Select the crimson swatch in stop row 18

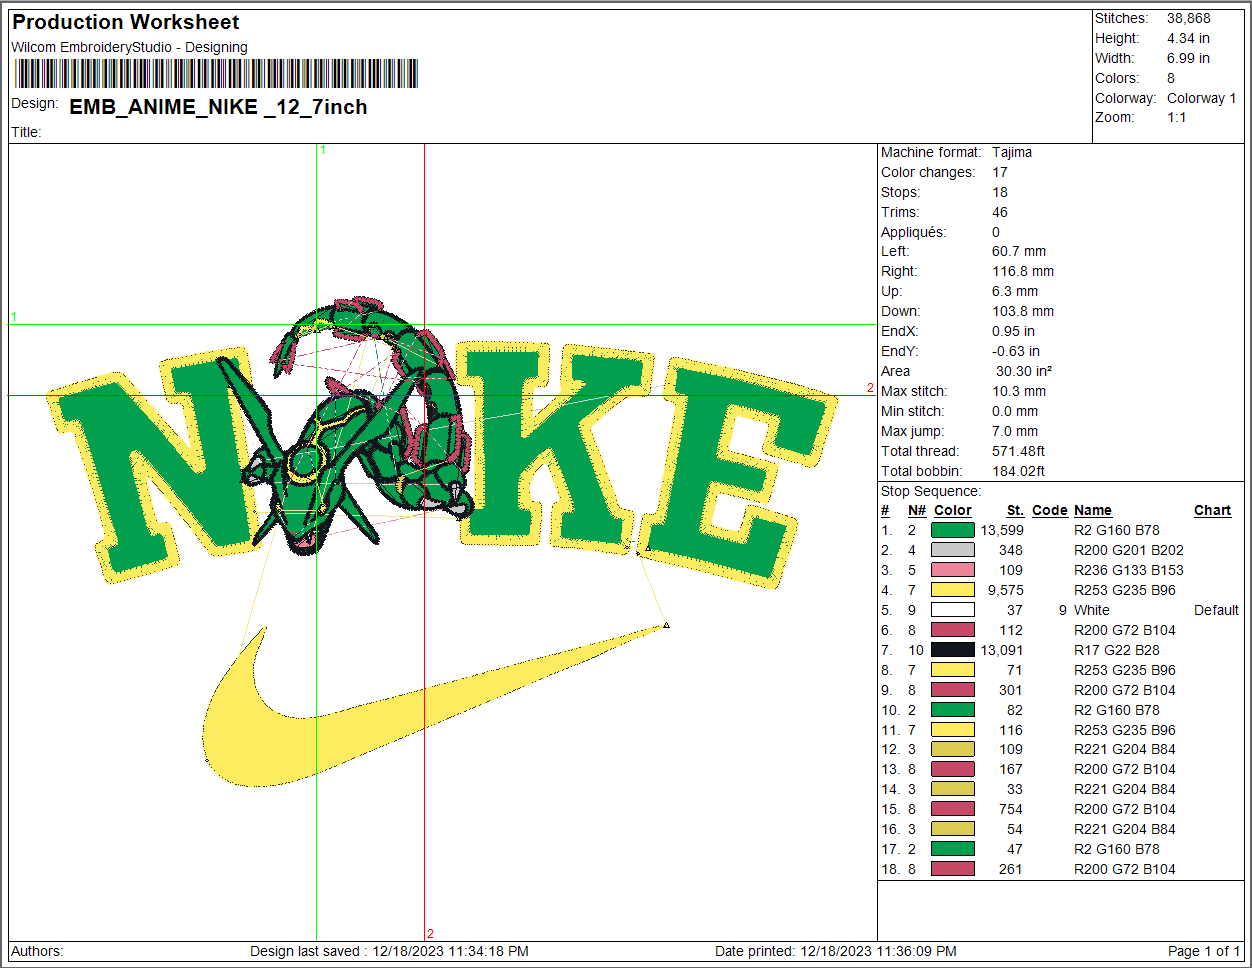pos(952,869)
